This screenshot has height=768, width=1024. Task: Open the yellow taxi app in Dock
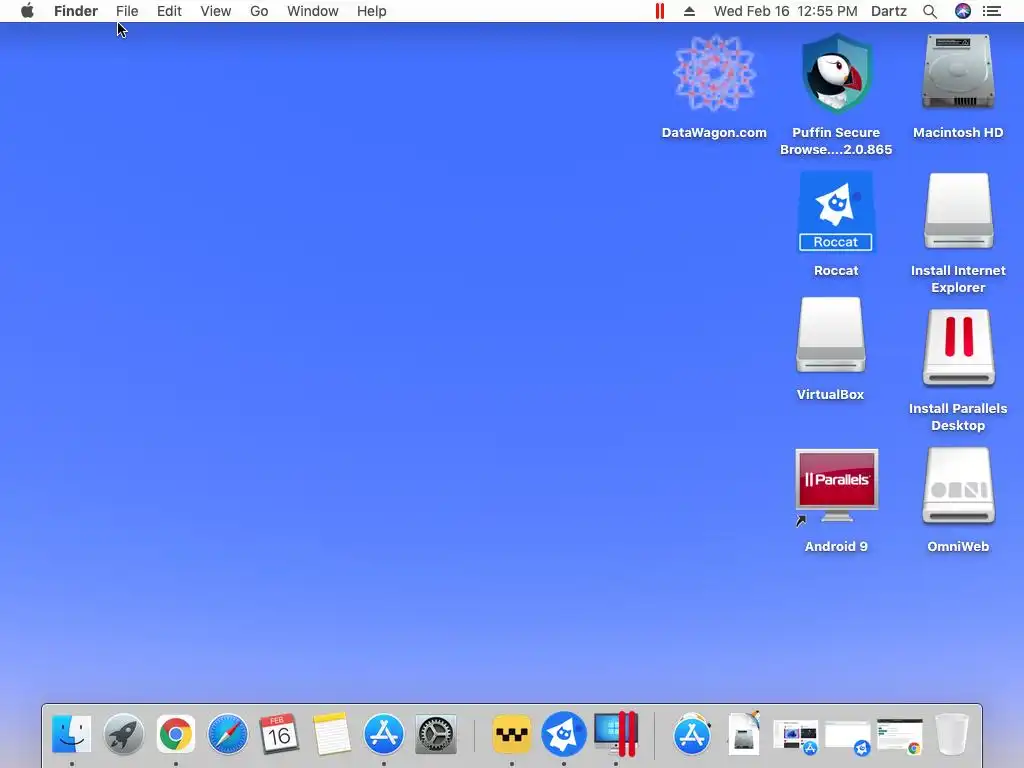[x=511, y=734]
